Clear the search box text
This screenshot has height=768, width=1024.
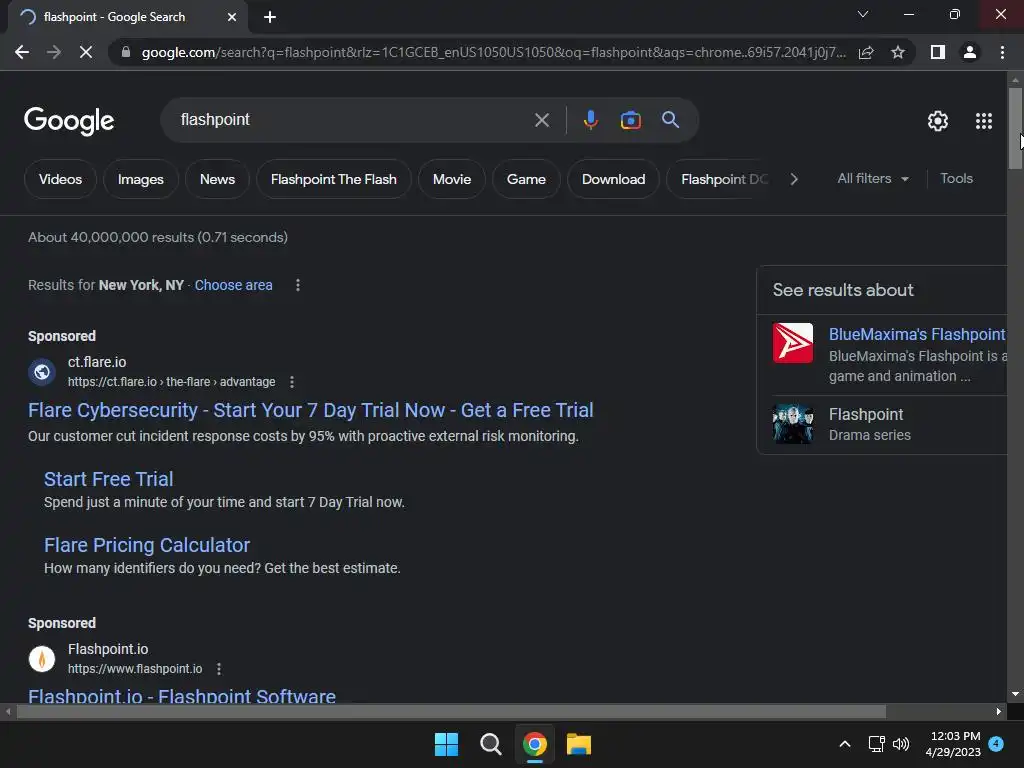pos(541,120)
